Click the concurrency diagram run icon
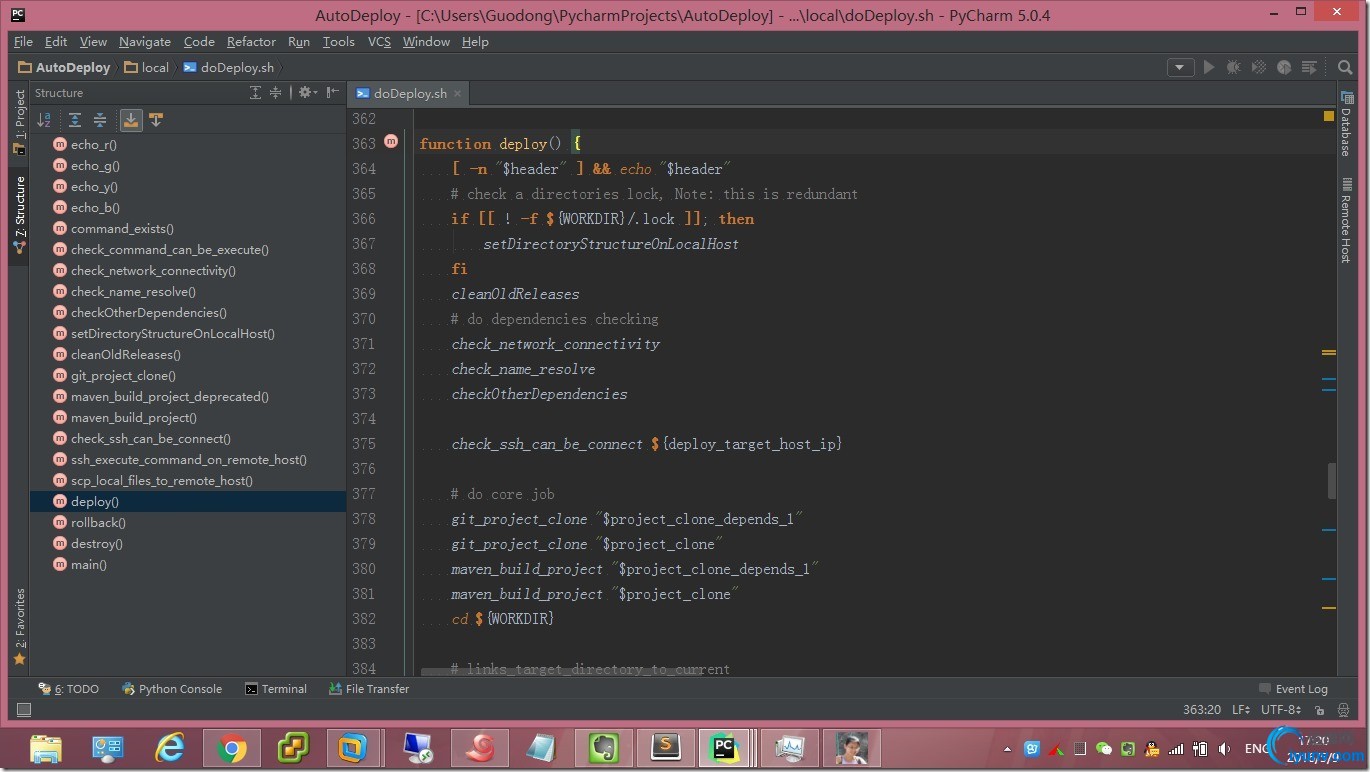 (x=1309, y=67)
